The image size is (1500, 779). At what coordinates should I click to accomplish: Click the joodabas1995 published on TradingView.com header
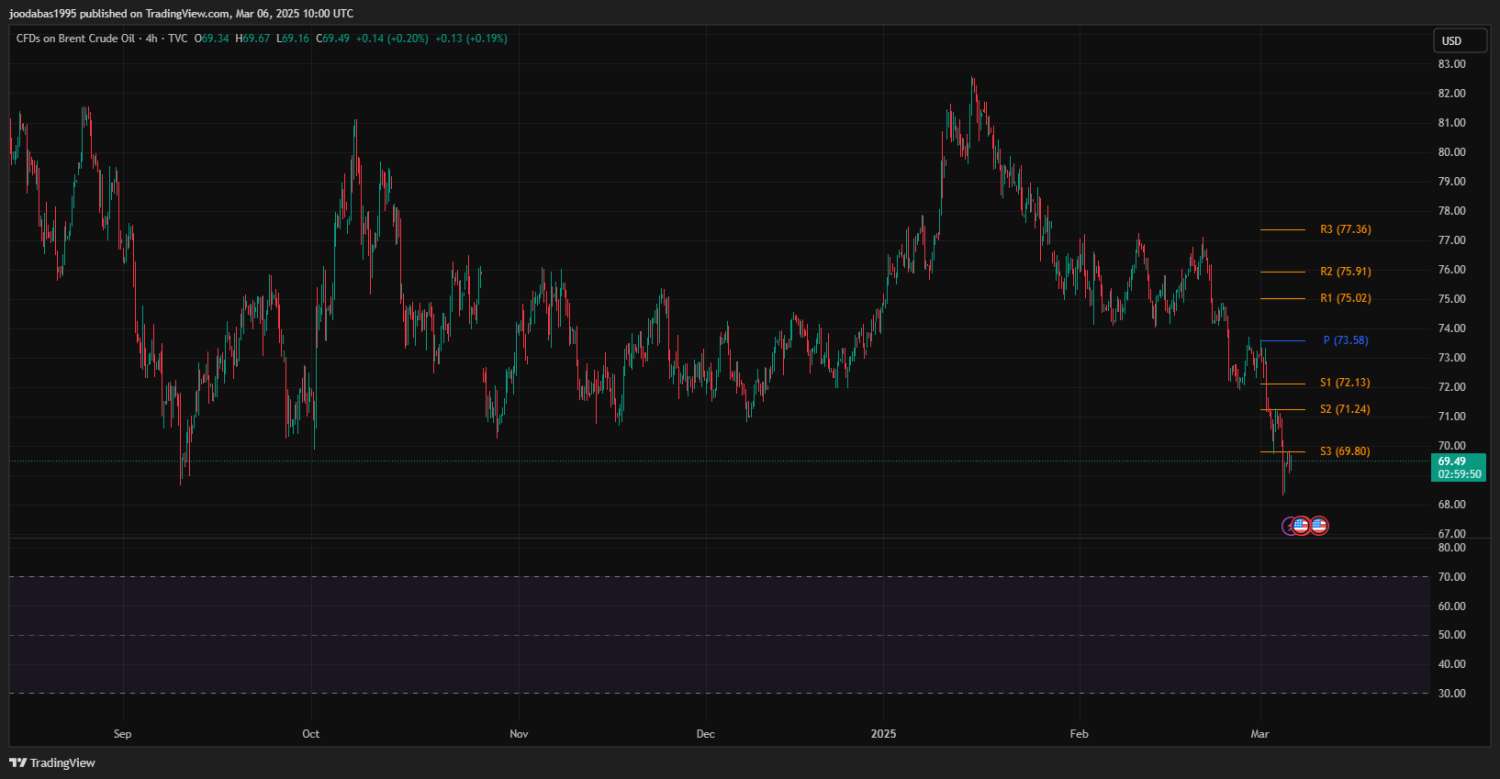(180, 13)
